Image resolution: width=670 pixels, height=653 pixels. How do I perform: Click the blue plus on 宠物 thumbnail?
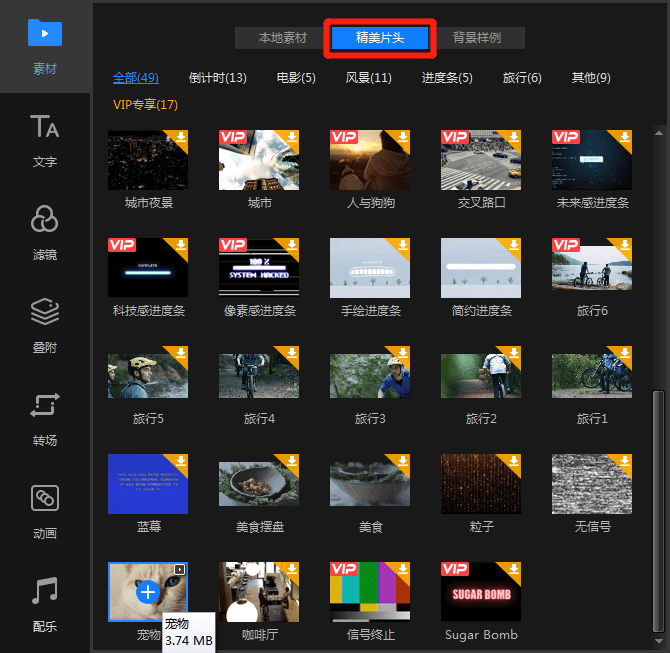click(x=148, y=592)
